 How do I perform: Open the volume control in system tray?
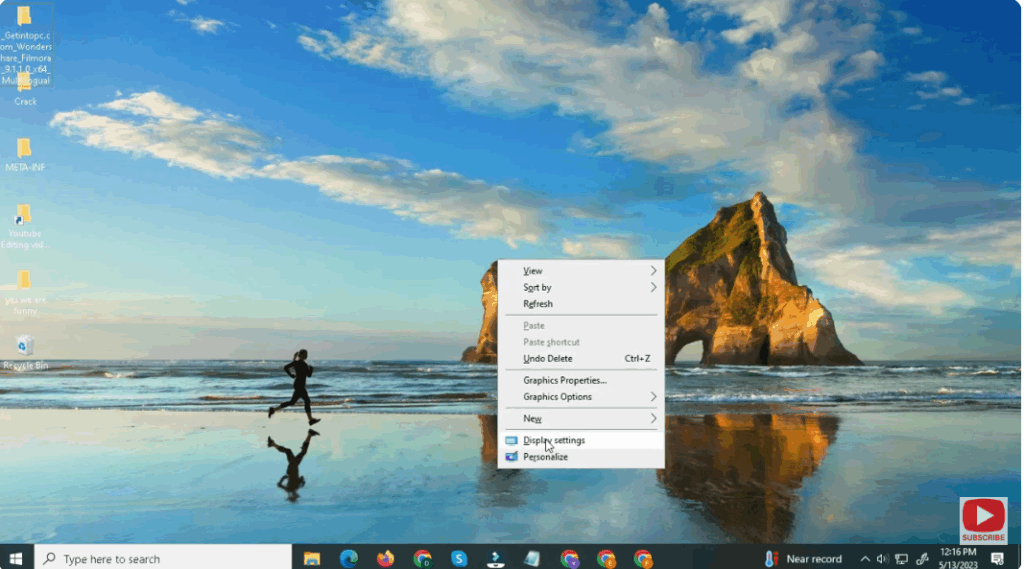click(x=882, y=559)
